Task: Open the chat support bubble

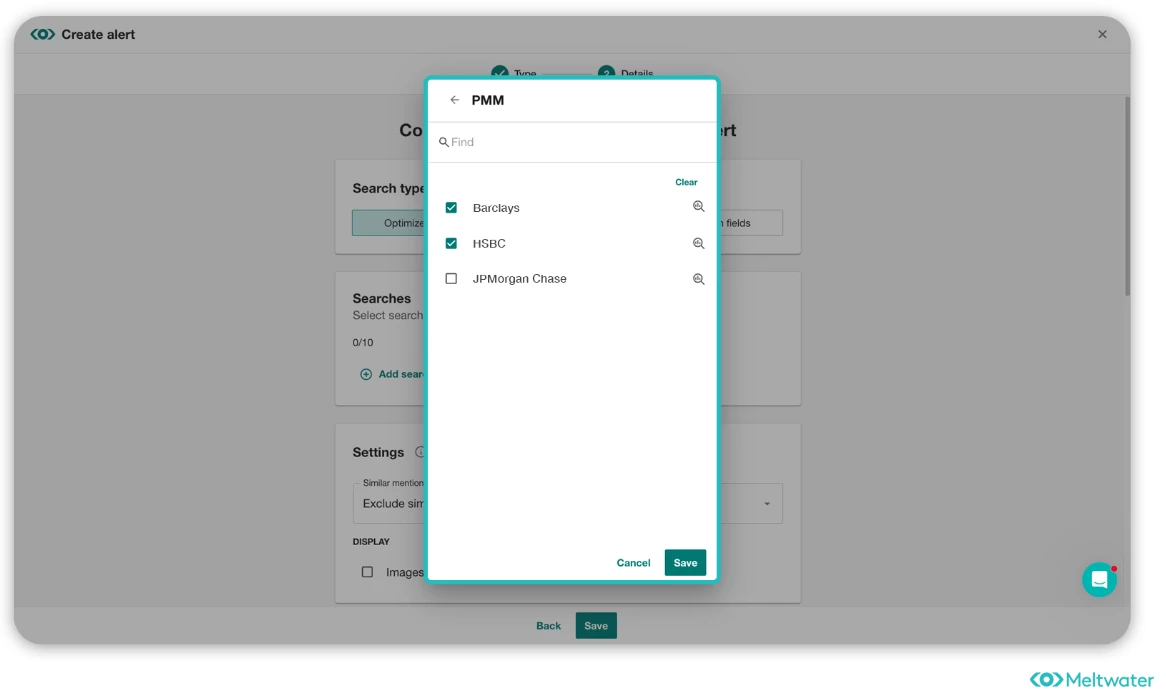Action: coord(1099,580)
